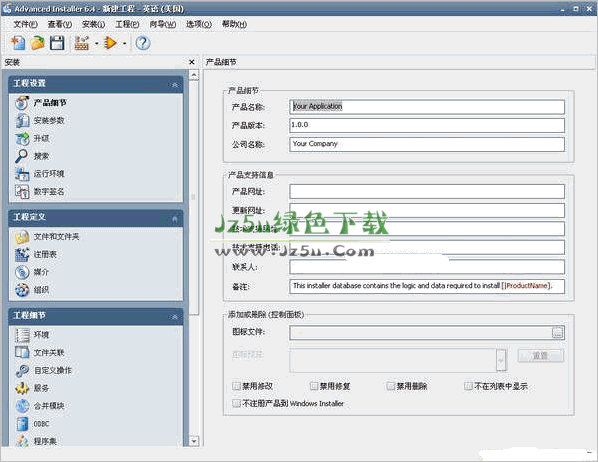The image size is (598, 462).
Task: Open the icon list dropdown
Action: 501,360
